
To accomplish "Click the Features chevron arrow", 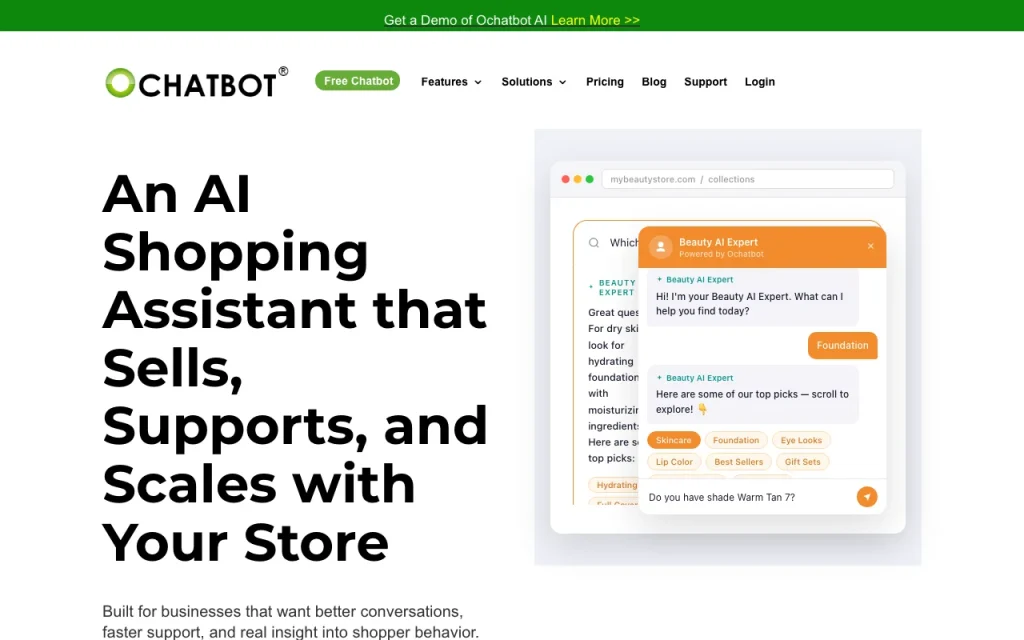I will coord(478,82).
